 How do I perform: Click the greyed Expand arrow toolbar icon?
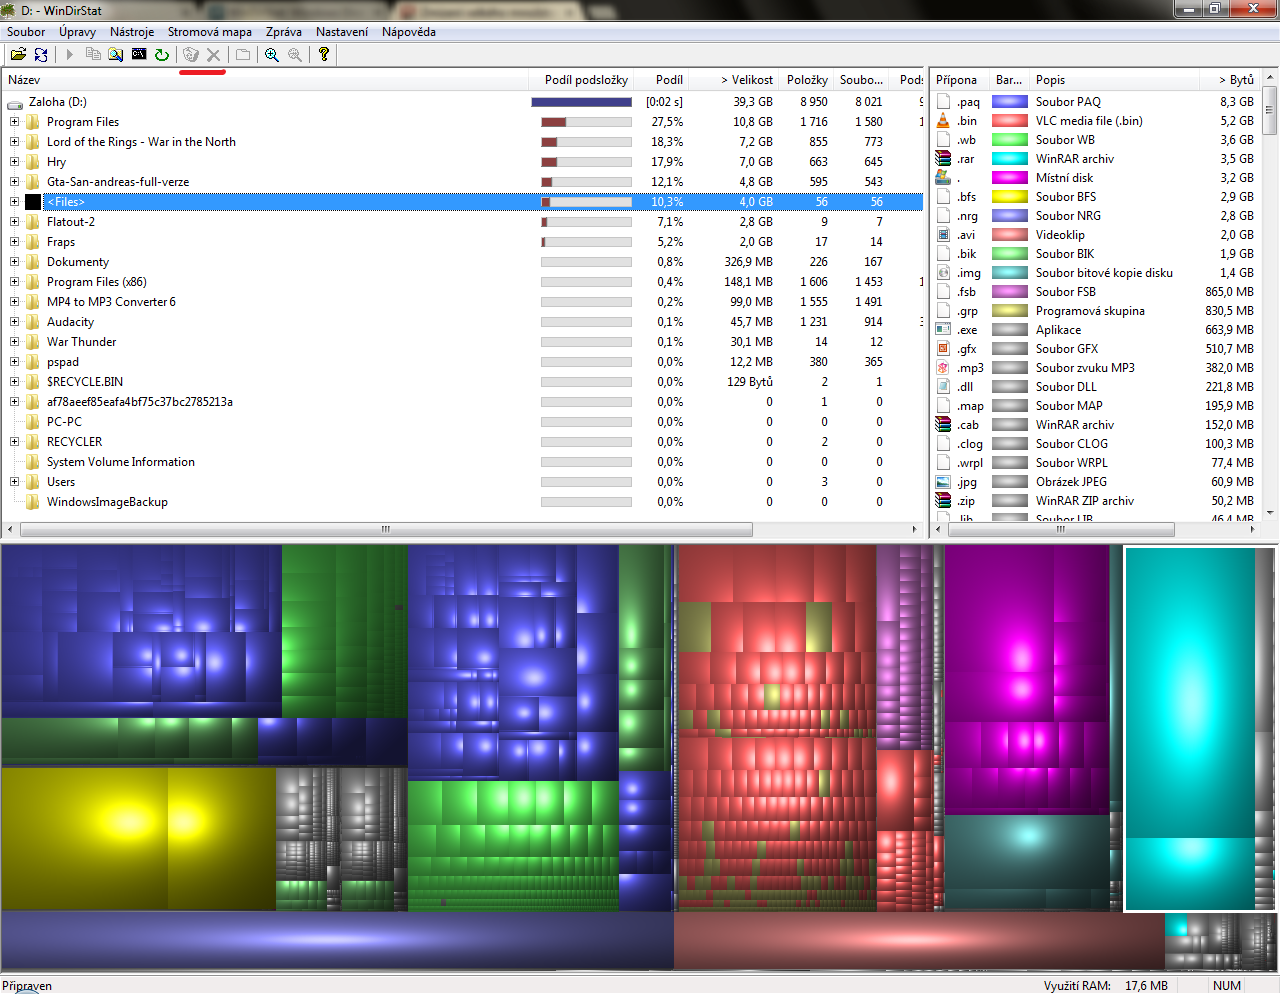pos(70,55)
